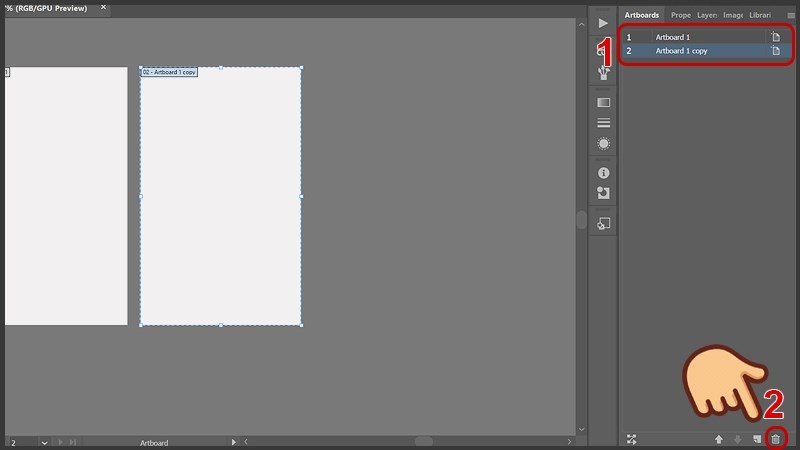Open the Actions play-button panel icon

tap(603, 22)
